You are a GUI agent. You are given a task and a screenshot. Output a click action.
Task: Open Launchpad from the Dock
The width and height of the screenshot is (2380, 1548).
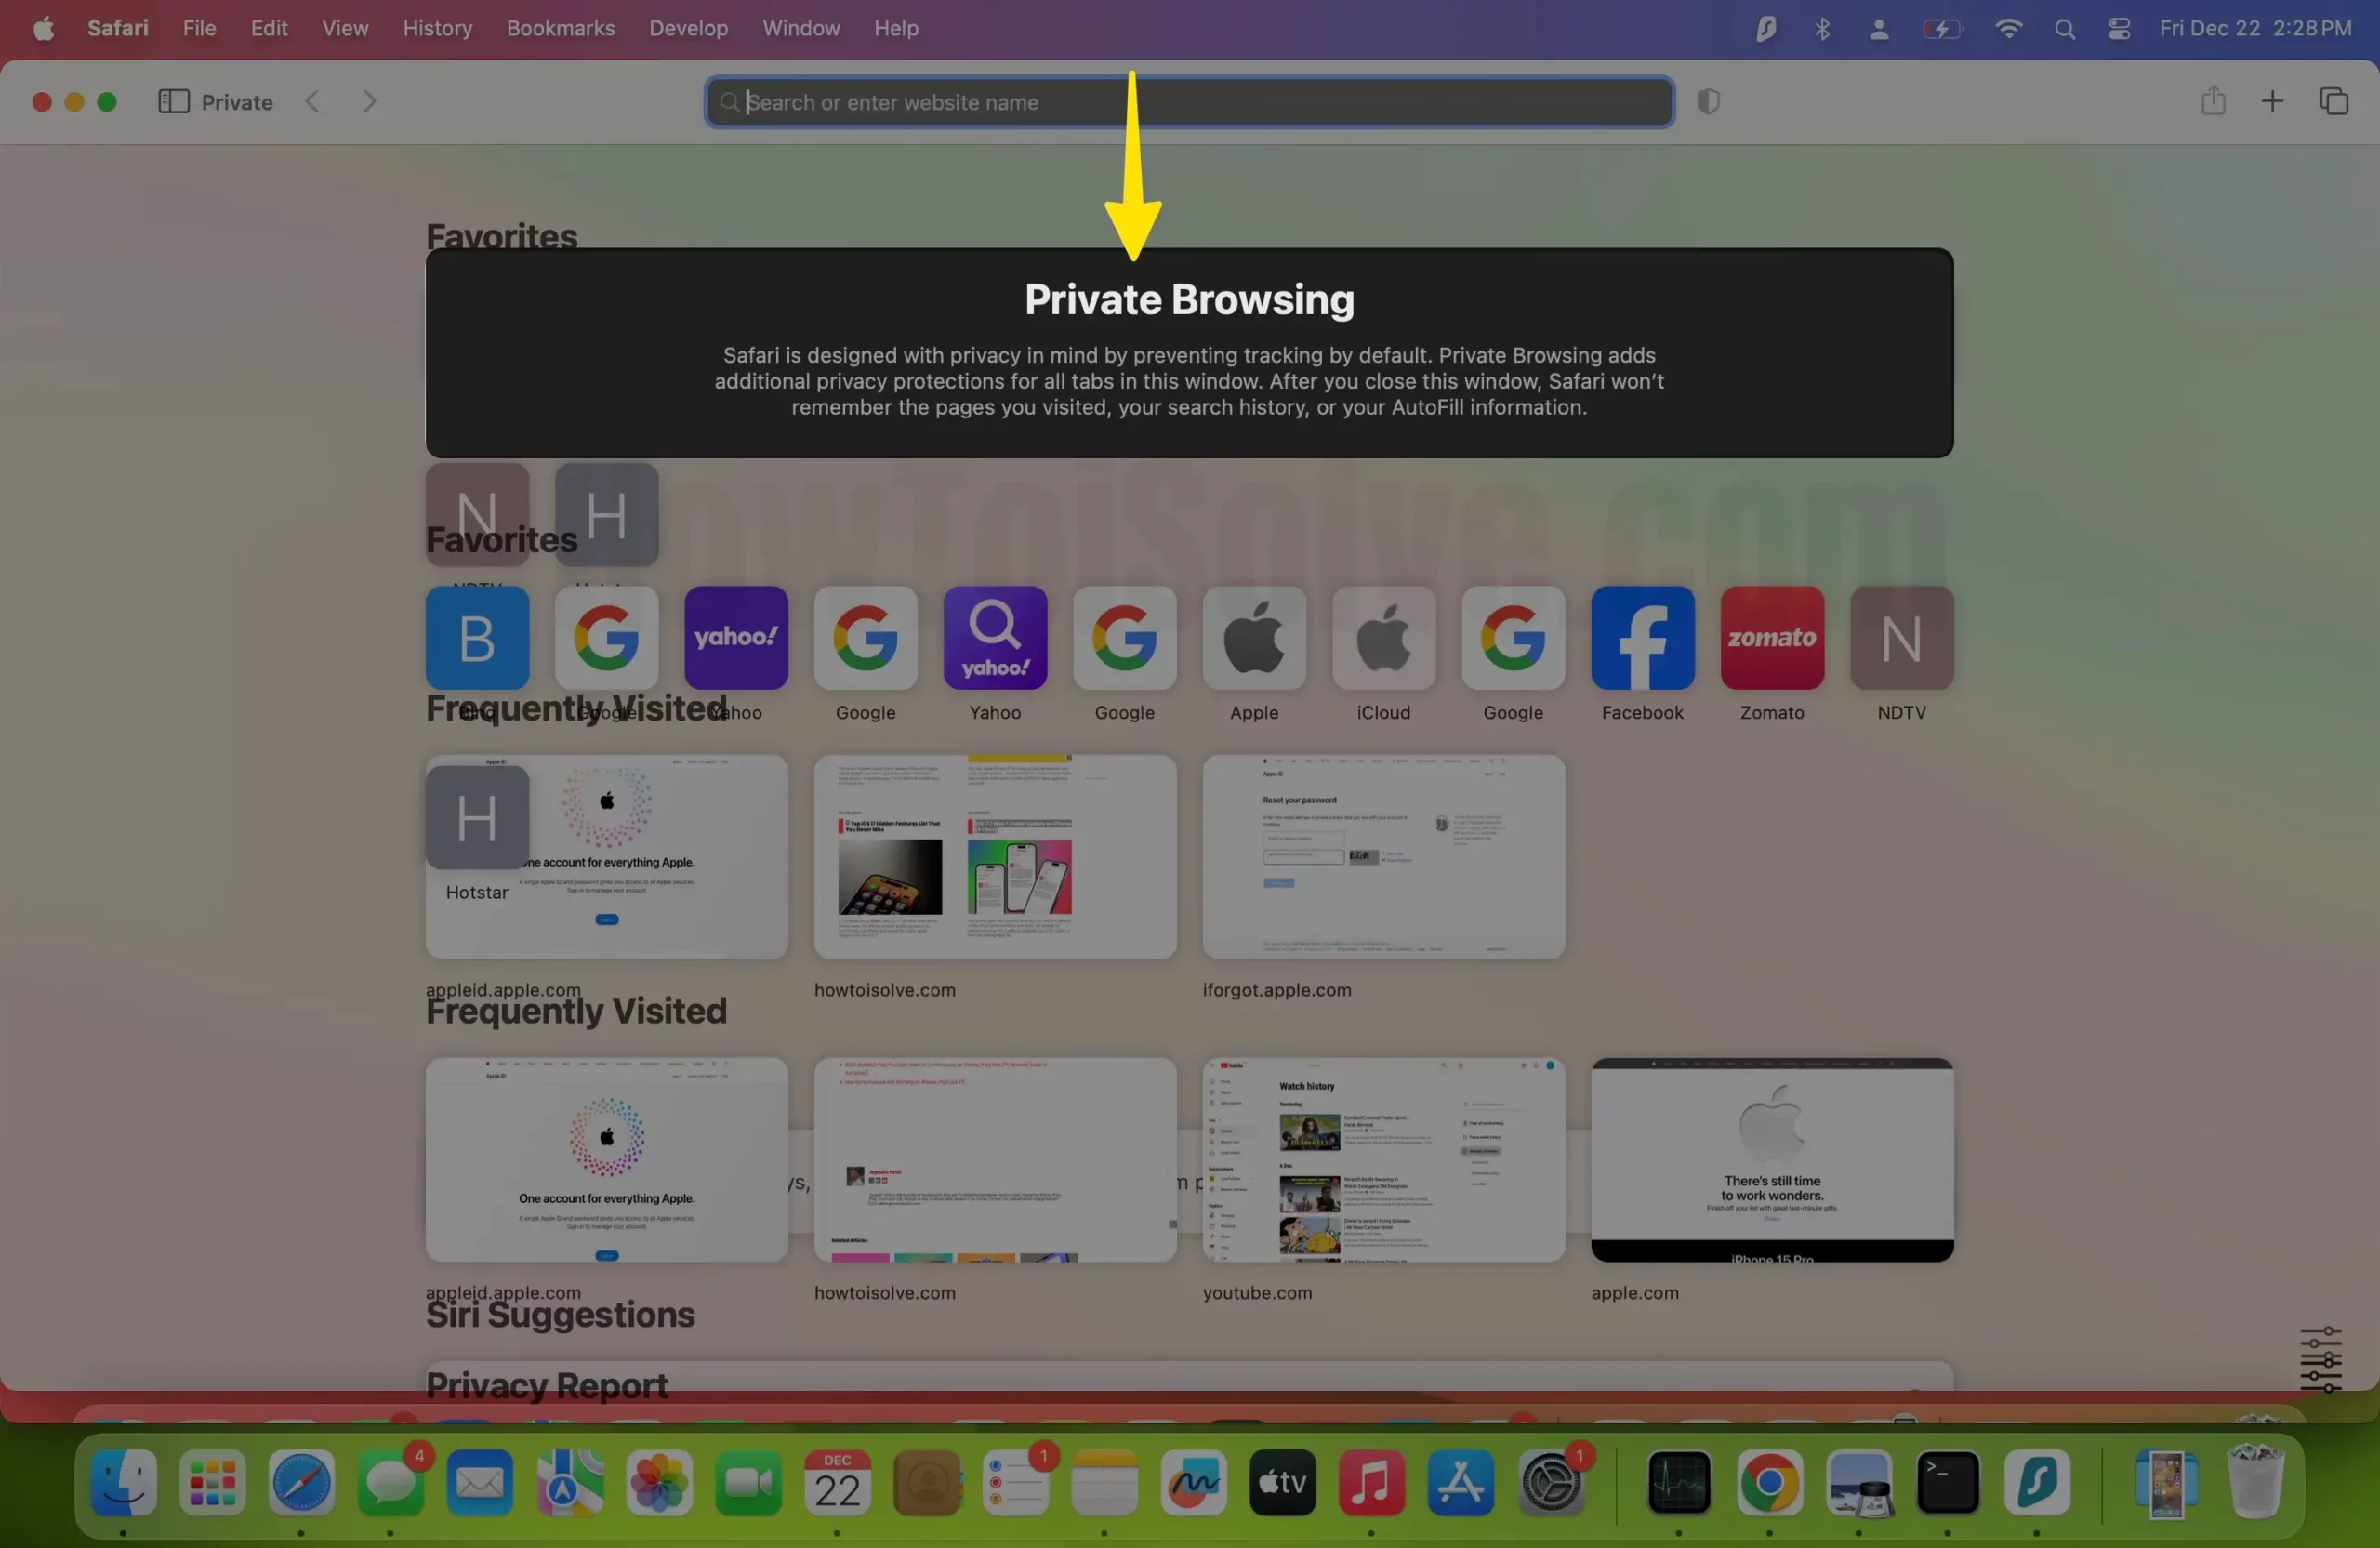tap(212, 1482)
